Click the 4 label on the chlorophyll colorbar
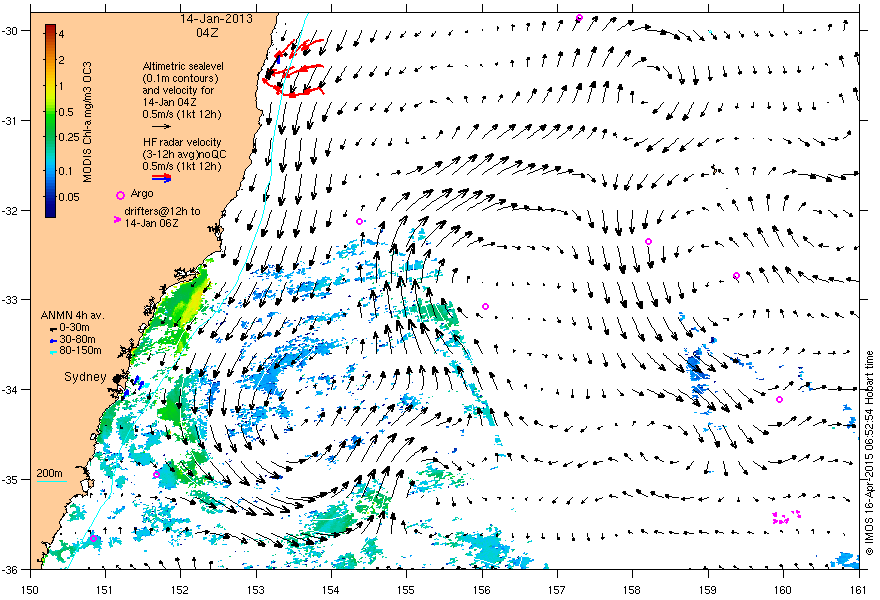880x600 pixels. click(62, 34)
